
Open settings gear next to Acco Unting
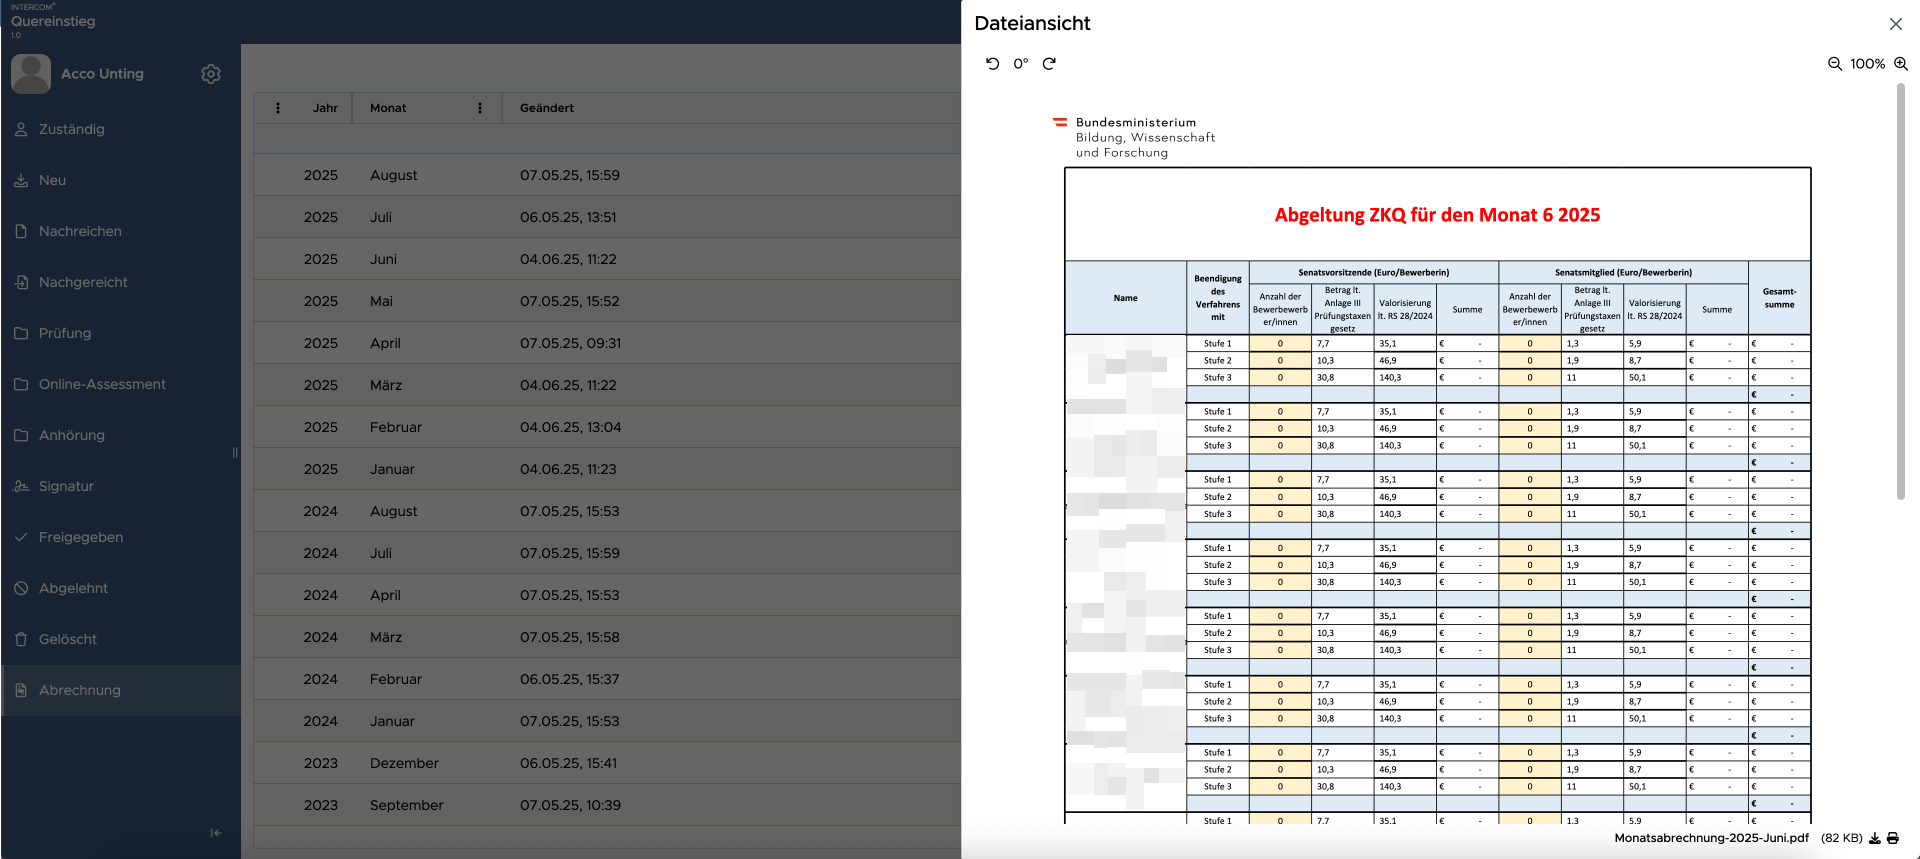click(x=211, y=74)
